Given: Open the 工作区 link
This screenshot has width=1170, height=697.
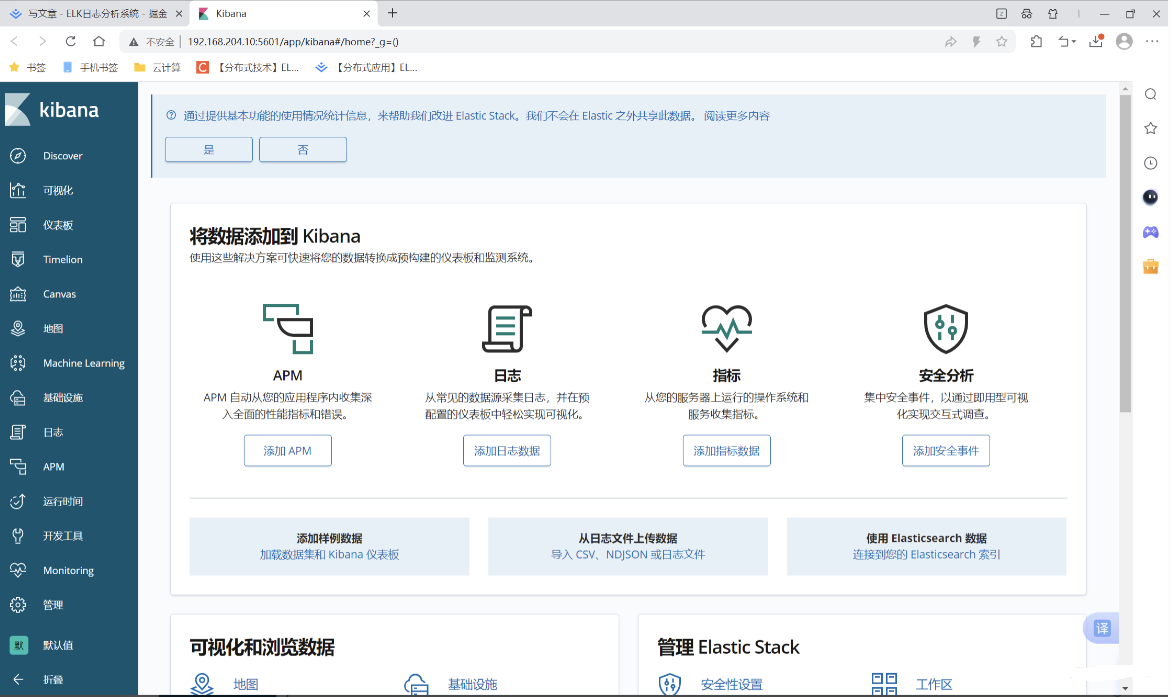Looking at the screenshot, I should [x=933, y=684].
